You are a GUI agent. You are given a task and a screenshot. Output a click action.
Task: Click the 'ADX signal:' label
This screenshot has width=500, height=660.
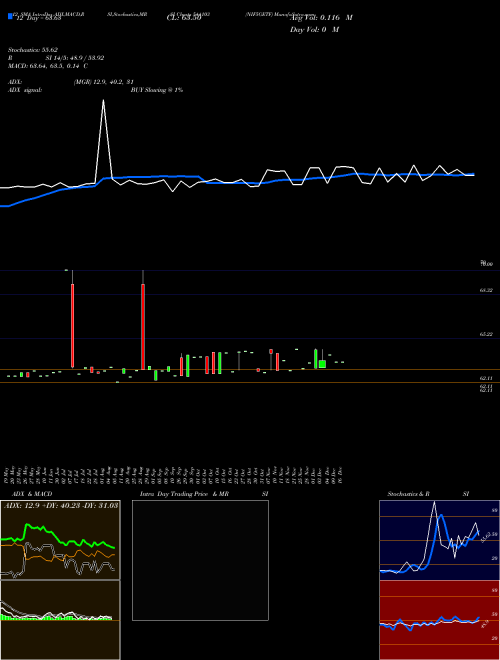25,90
